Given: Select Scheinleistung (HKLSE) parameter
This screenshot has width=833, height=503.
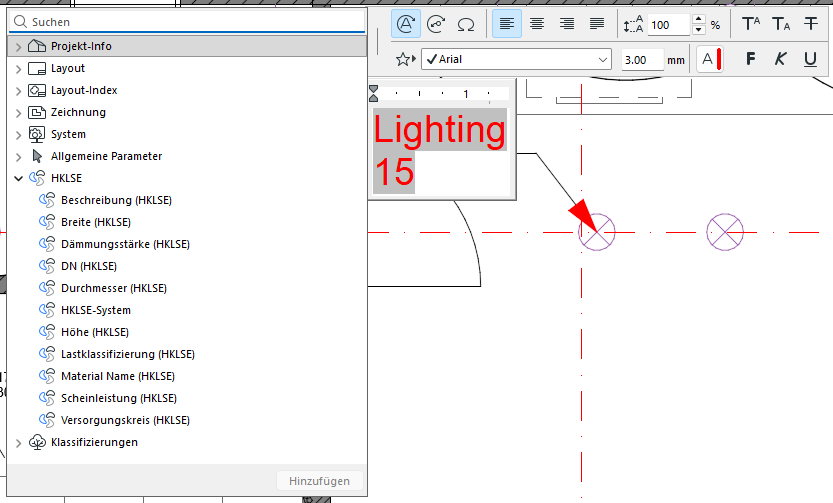Looking at the screenshot, I should point(119,398).
